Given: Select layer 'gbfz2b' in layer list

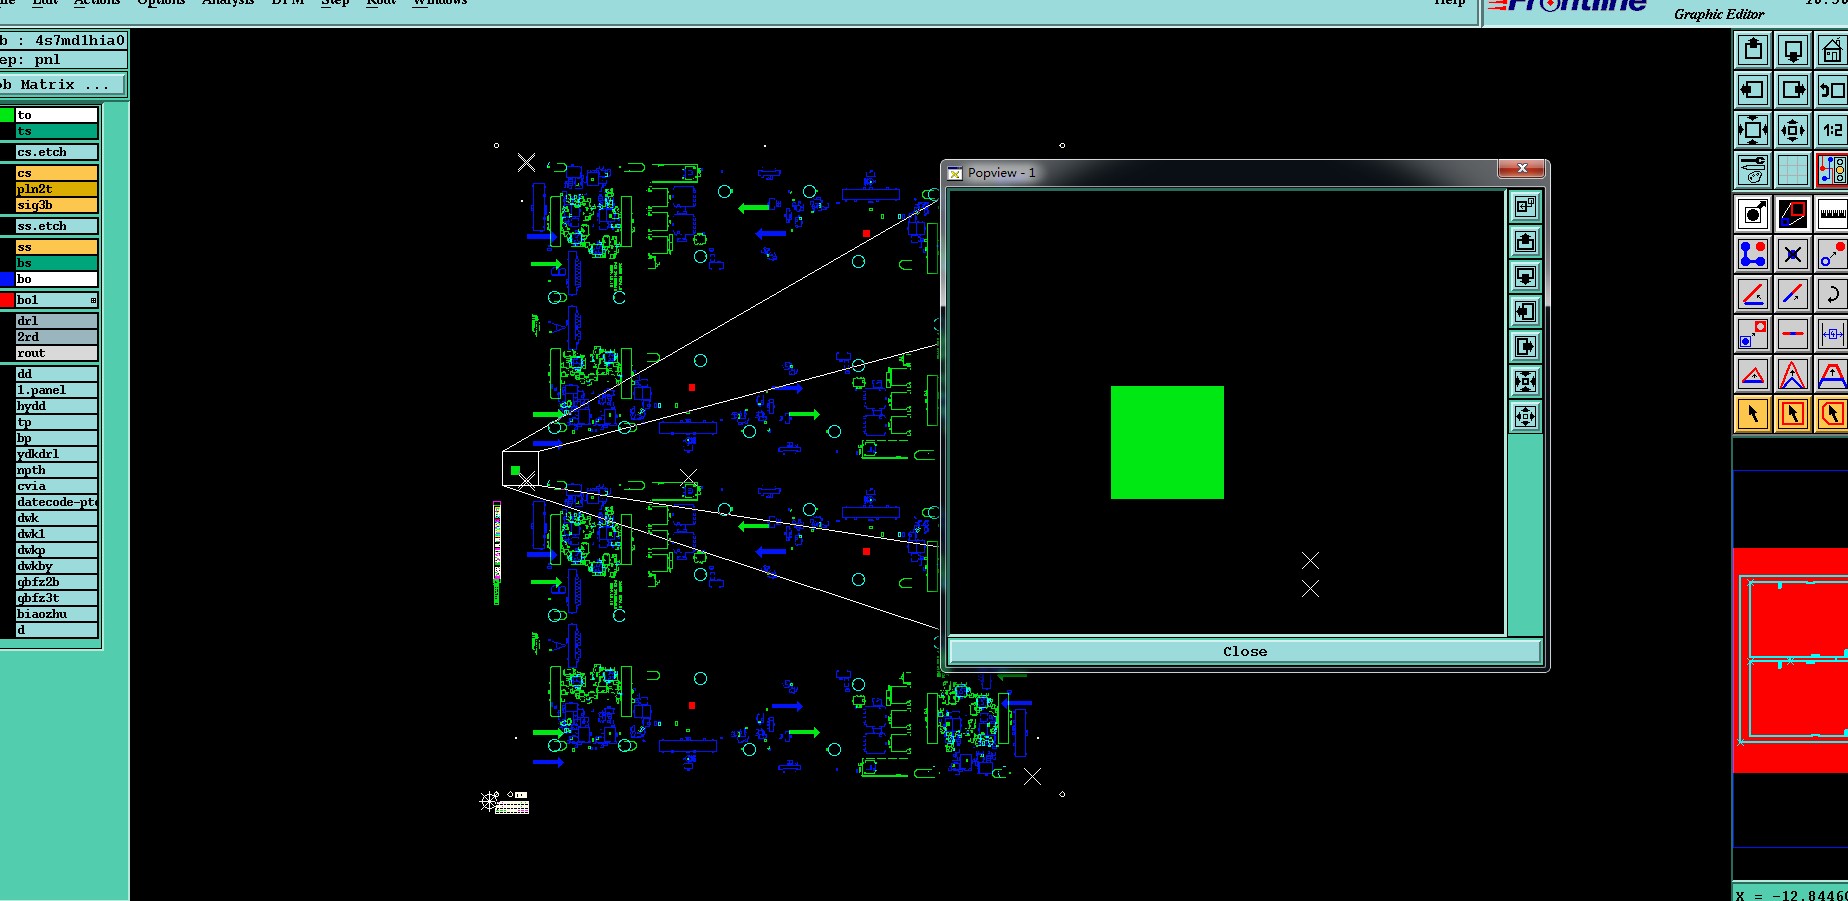Looking at the screenshot, I should click(57, 582).
